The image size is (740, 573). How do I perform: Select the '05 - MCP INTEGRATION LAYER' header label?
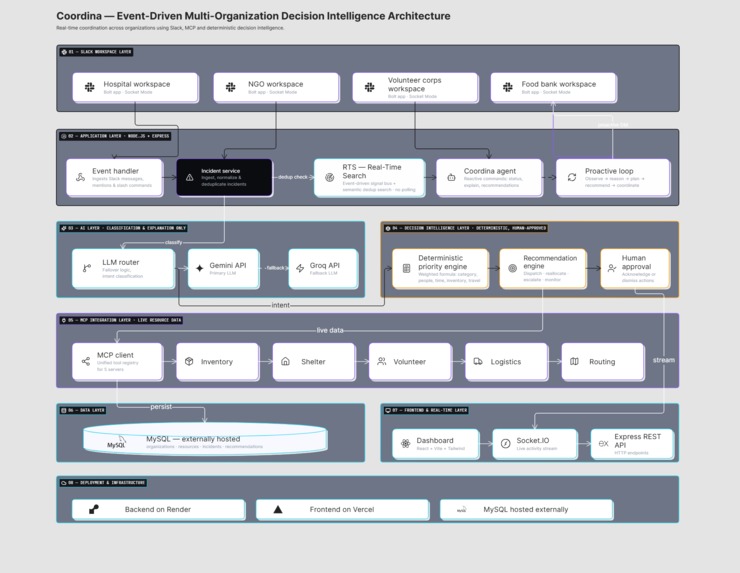(121, 320)
